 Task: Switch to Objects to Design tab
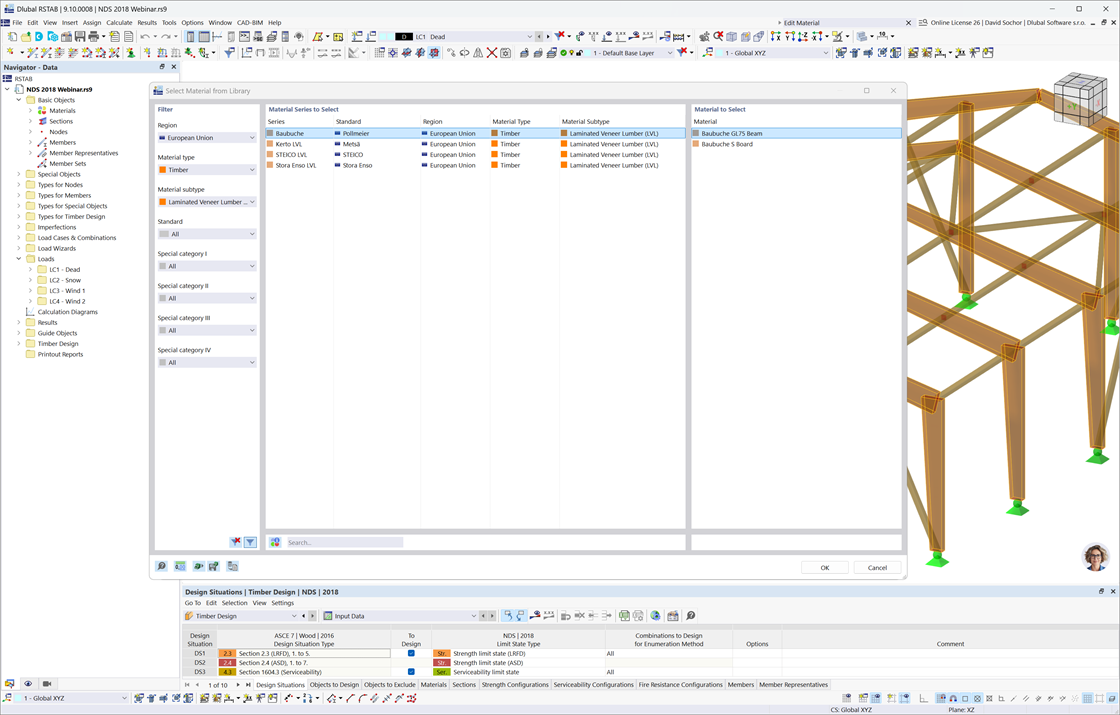pyautogui.click(x=334, y=684)
